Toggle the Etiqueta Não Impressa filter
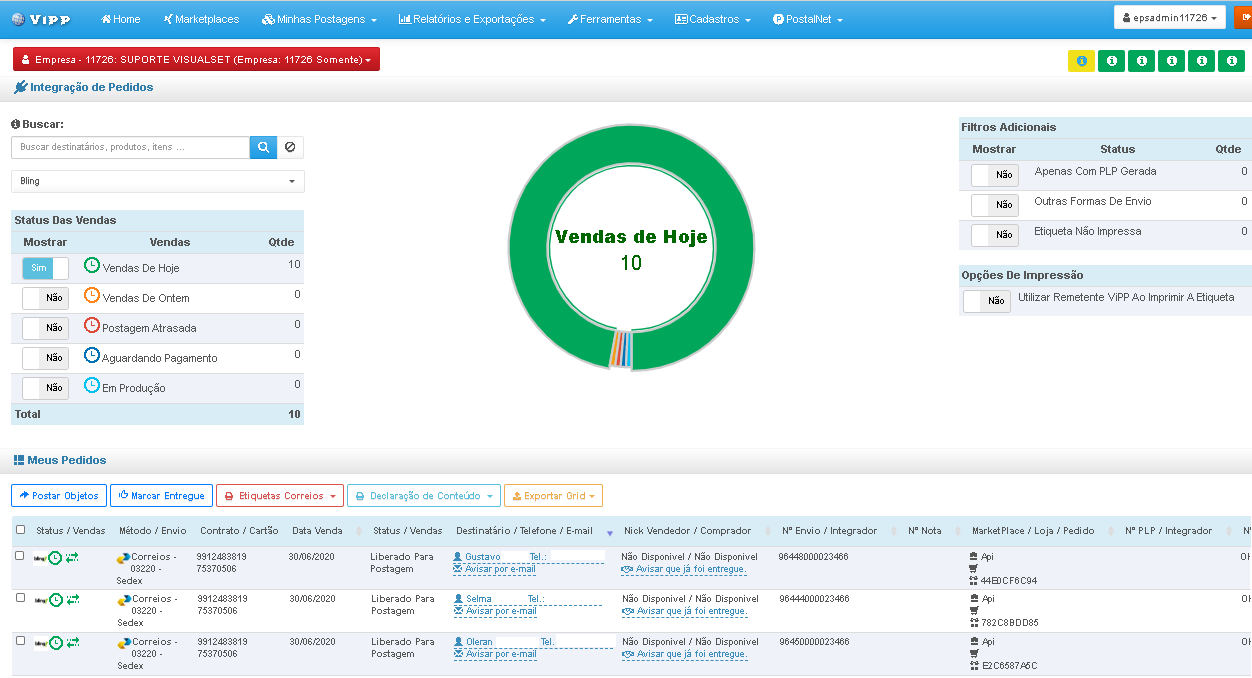The width and height of the screenshot is (1252, 678). [x=995, y=235]
